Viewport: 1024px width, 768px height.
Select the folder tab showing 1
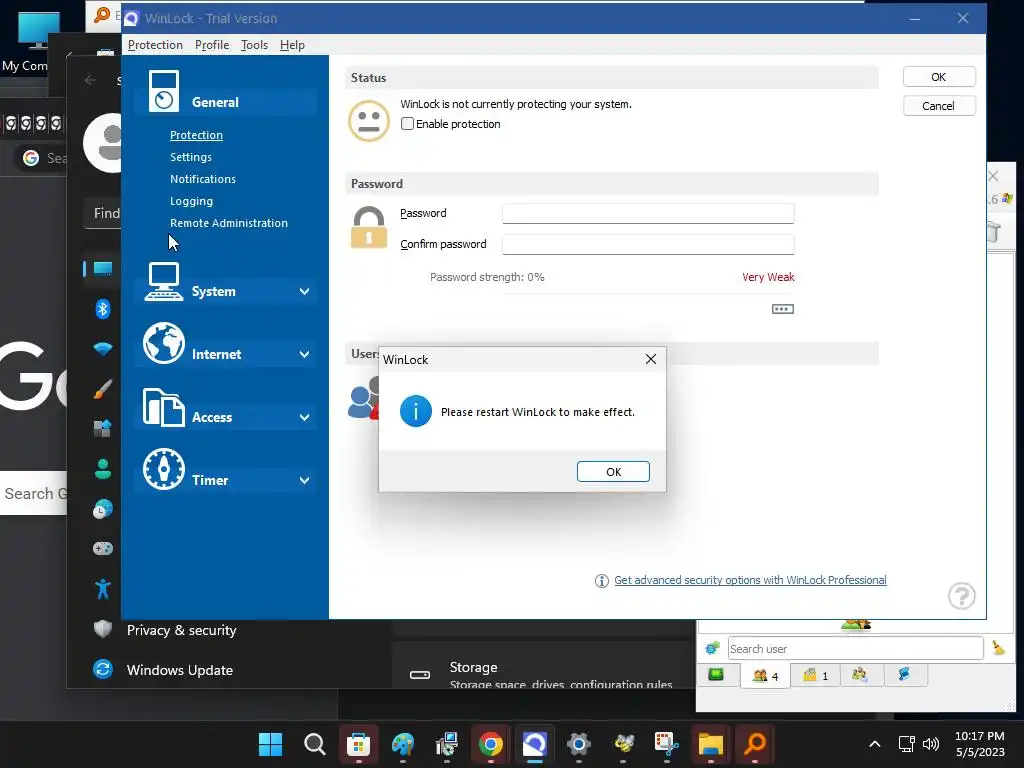815,675
